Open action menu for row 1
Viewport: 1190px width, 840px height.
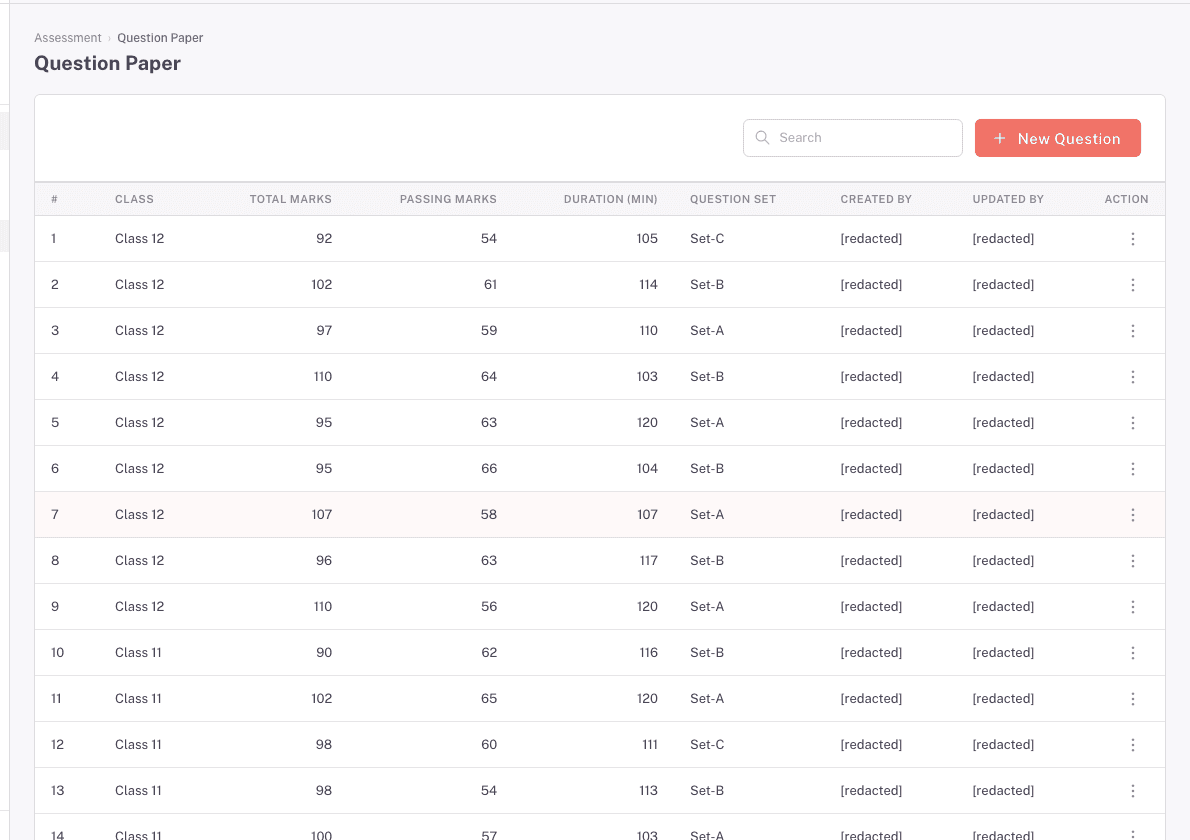click(1132, 239)
